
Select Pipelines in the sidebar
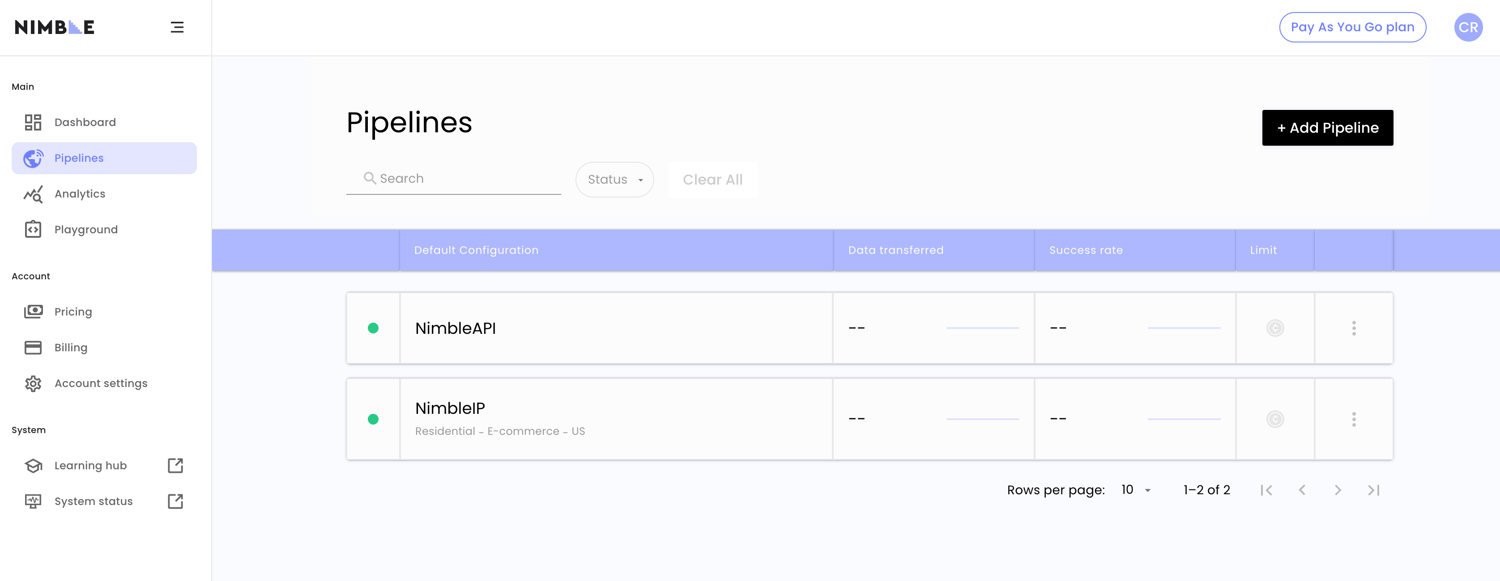coord(104,158)
